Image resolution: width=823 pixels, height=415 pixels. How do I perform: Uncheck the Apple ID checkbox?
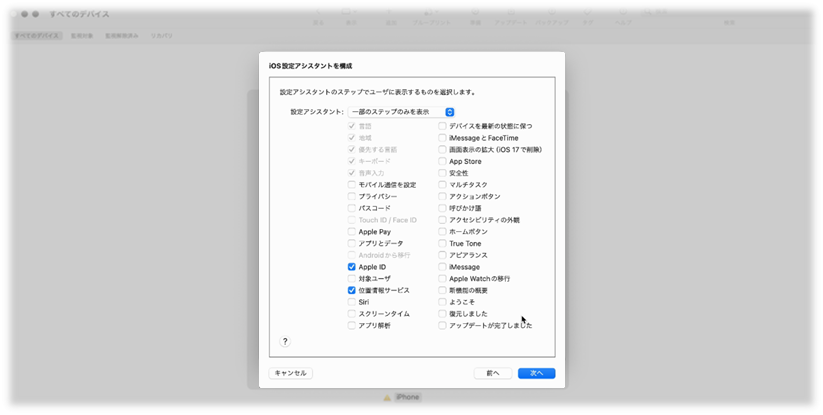click(x=352, y=267)
